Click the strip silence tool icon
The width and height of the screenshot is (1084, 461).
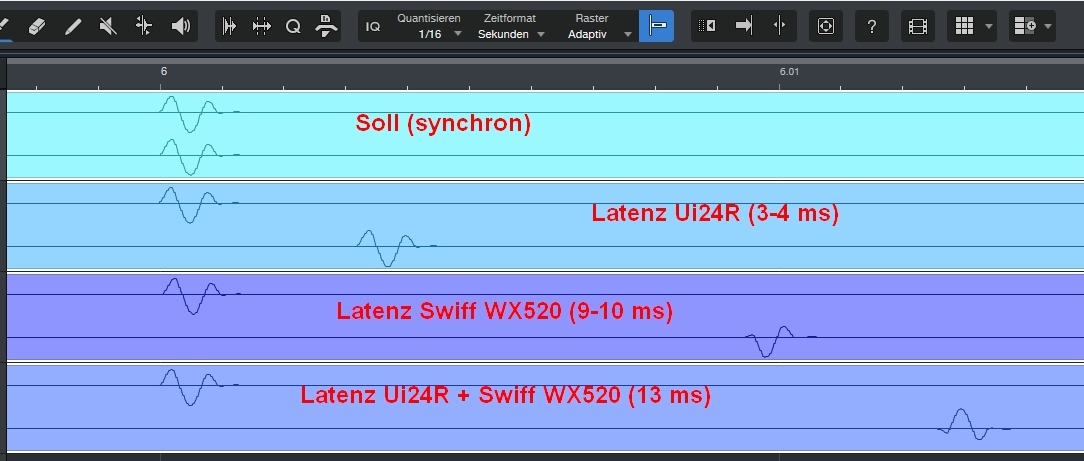tap(229, 27)
